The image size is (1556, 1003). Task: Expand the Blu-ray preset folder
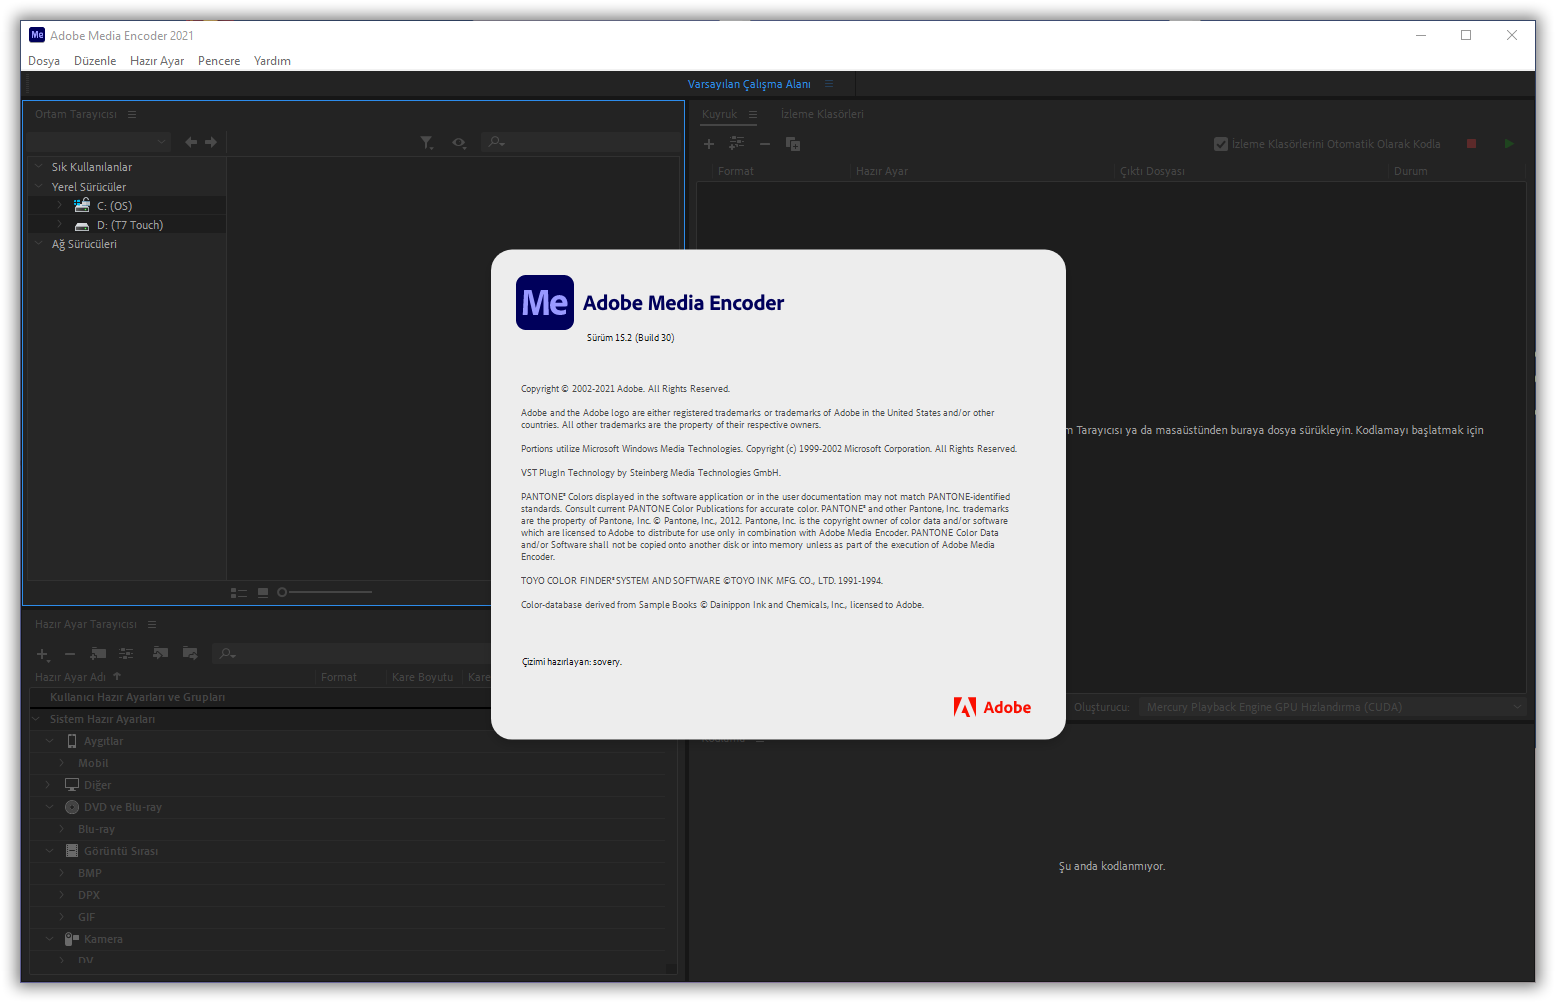[x=62, y=829]
